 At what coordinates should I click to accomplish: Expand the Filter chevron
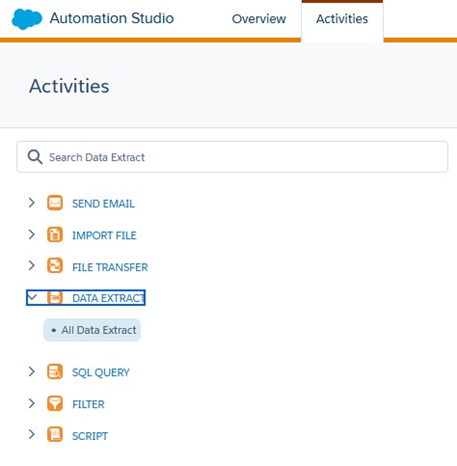click(x=32, y=403)
